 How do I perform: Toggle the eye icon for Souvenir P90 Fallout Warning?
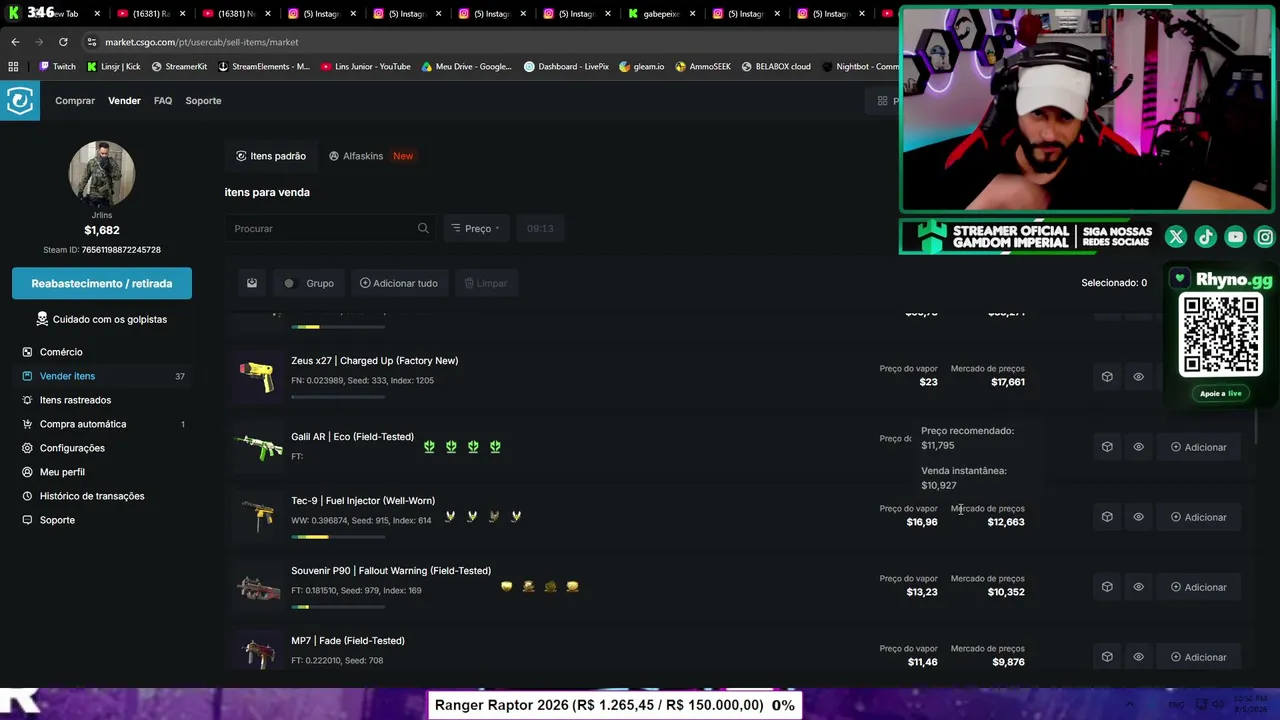tap(1138, 587)
